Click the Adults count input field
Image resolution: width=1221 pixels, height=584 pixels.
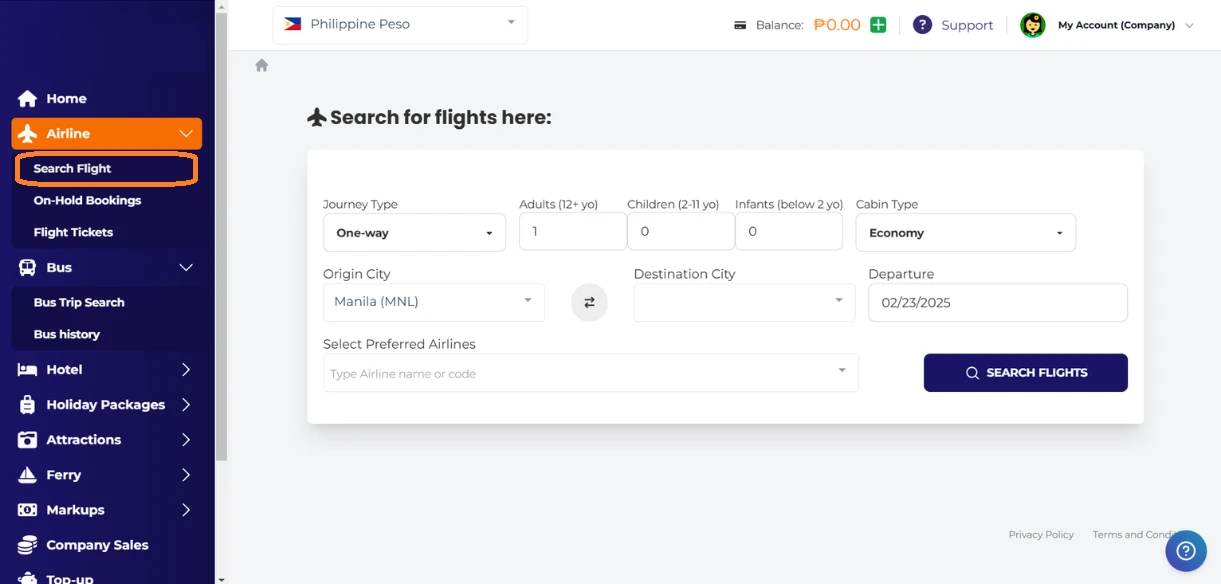click(x=572, y=232)
